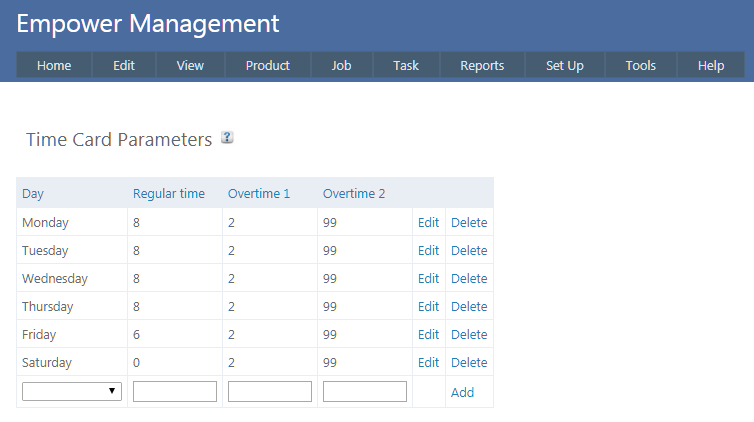Sort by the Day column header
This screenshot has height=422, width=754.
click(x=33, y=194)
